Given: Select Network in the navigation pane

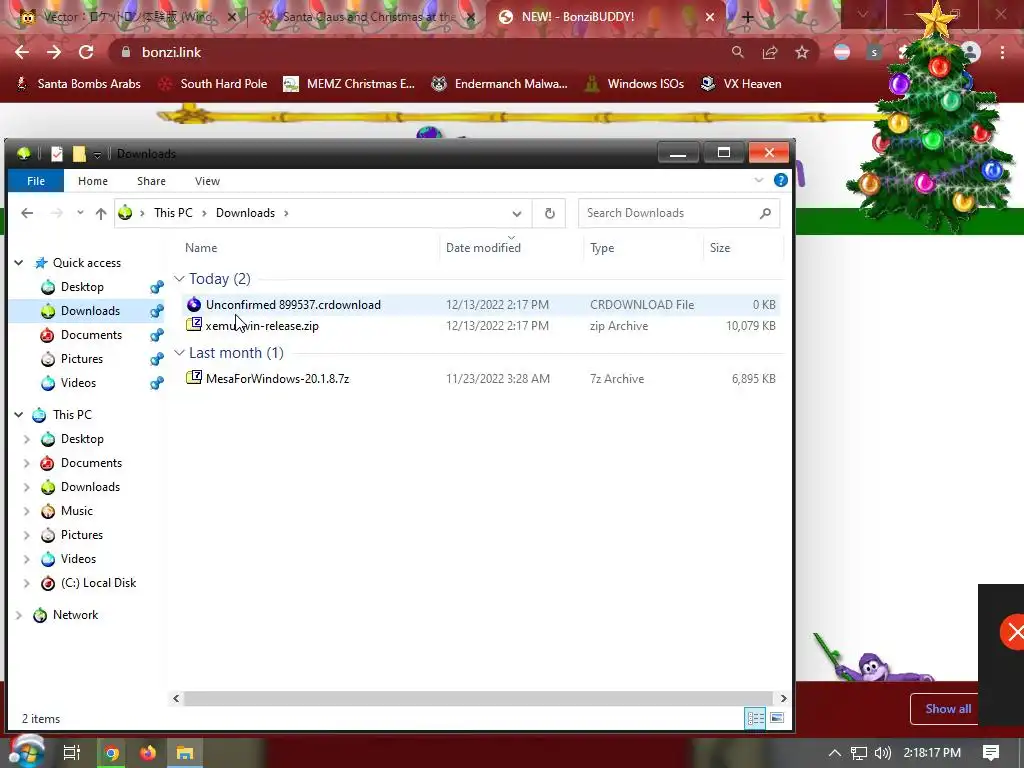Looking at the screenshot, I should [x=75, y=615].
